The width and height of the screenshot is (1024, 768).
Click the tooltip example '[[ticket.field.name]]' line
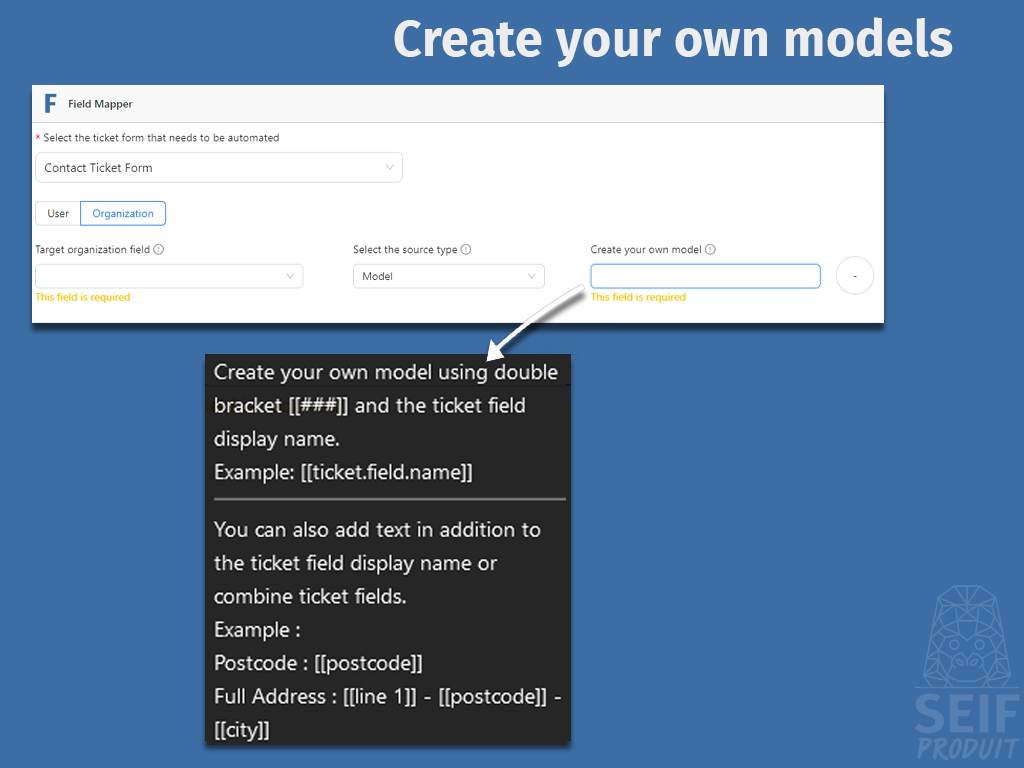tap(344, 472)
